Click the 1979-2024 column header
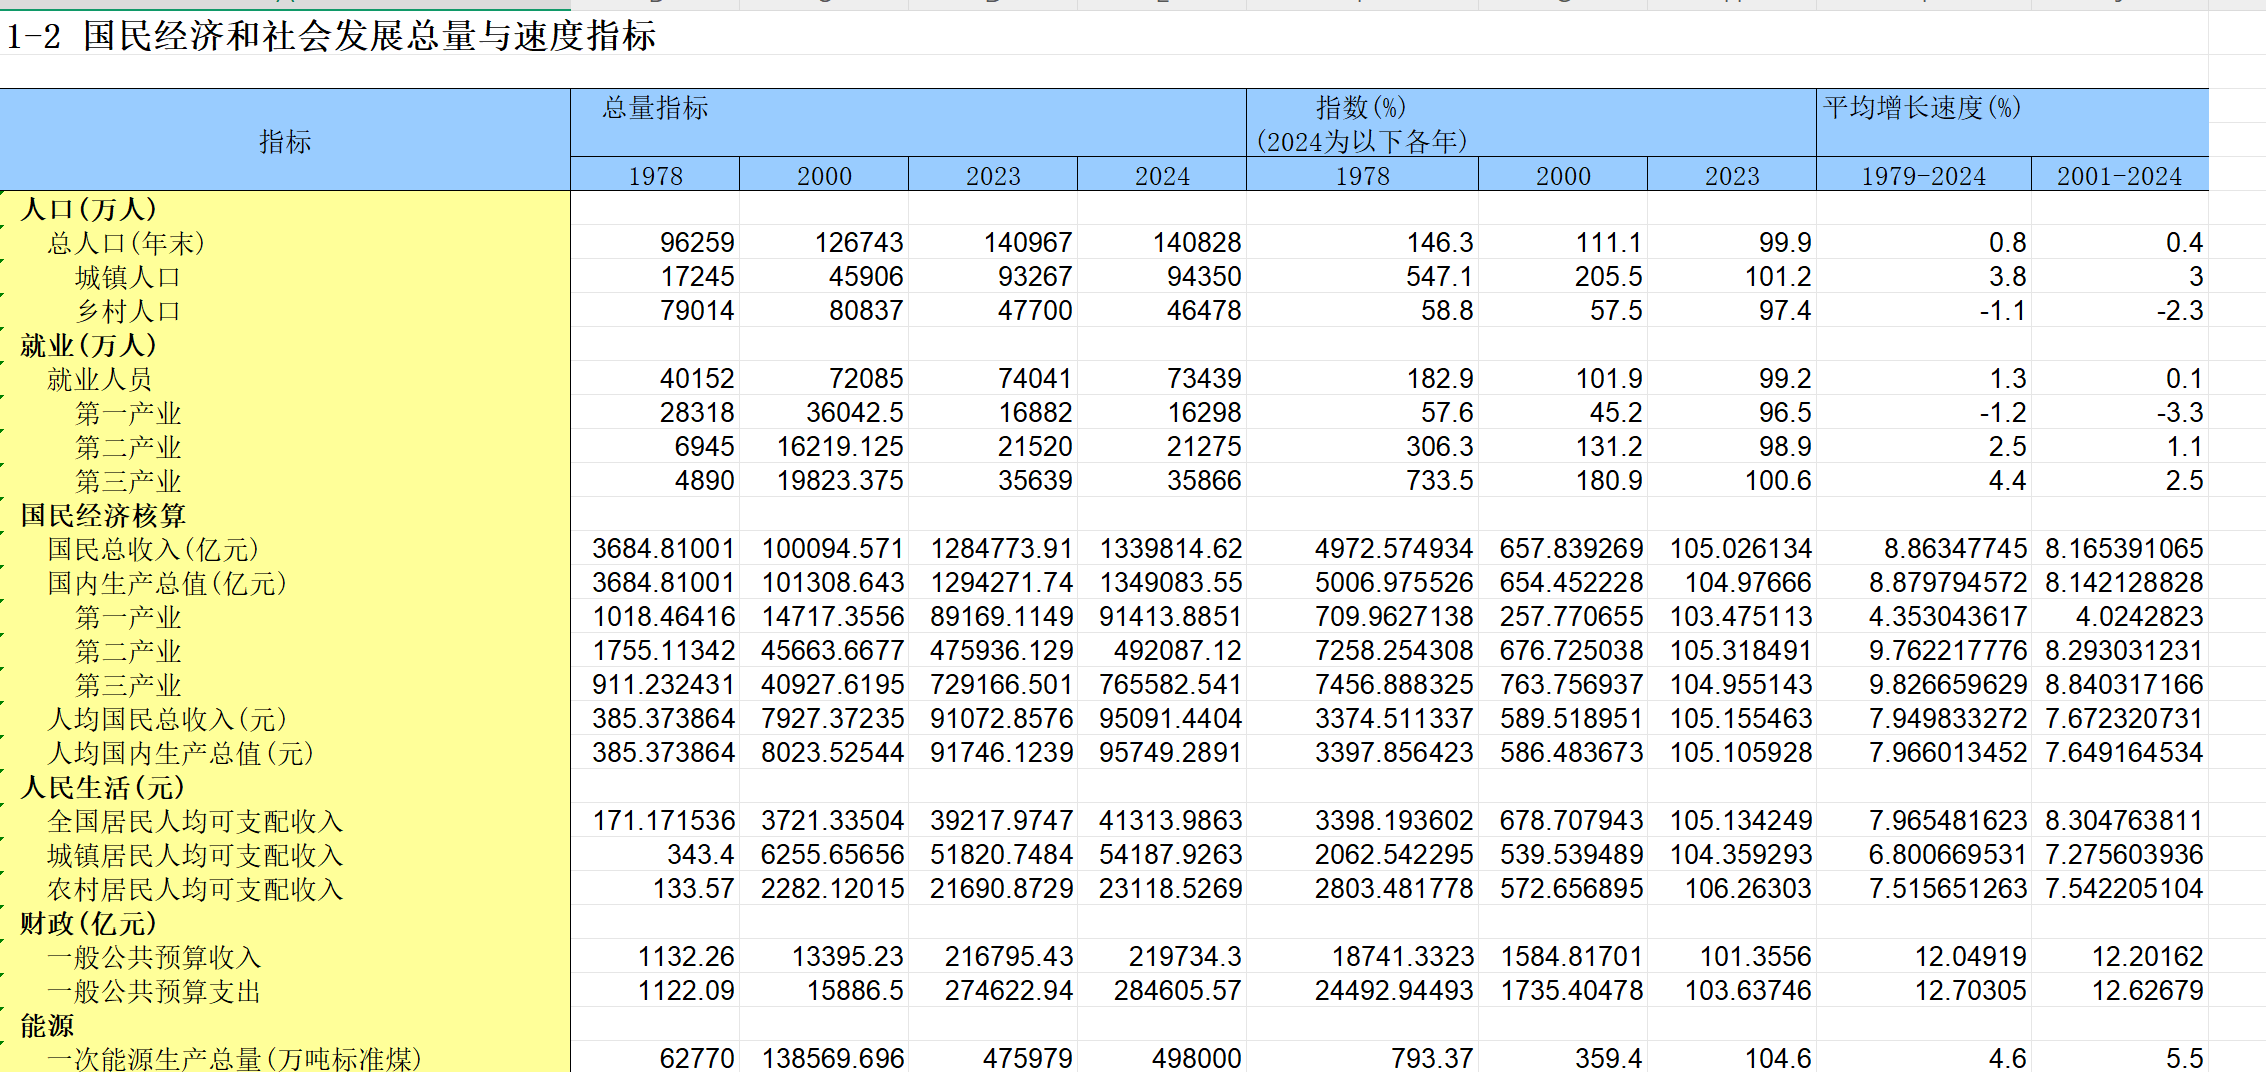This screenshot has height=1072, width=2266. point(1923,176)
